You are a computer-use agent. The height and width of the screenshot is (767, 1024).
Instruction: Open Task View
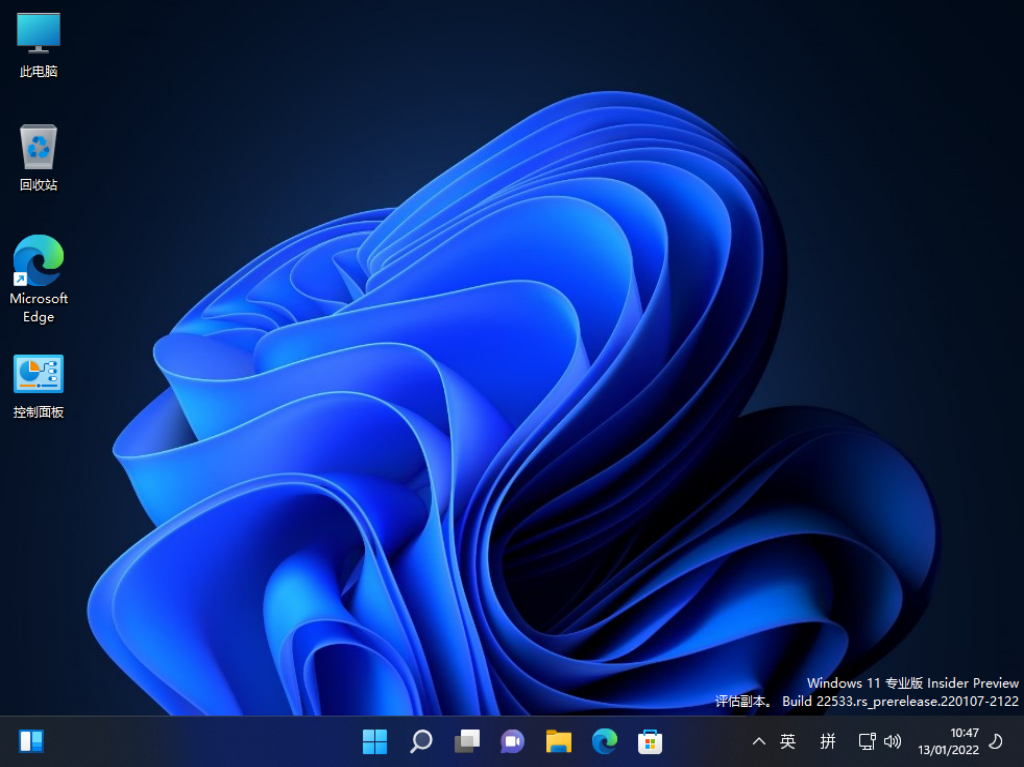tap(466, 742)
